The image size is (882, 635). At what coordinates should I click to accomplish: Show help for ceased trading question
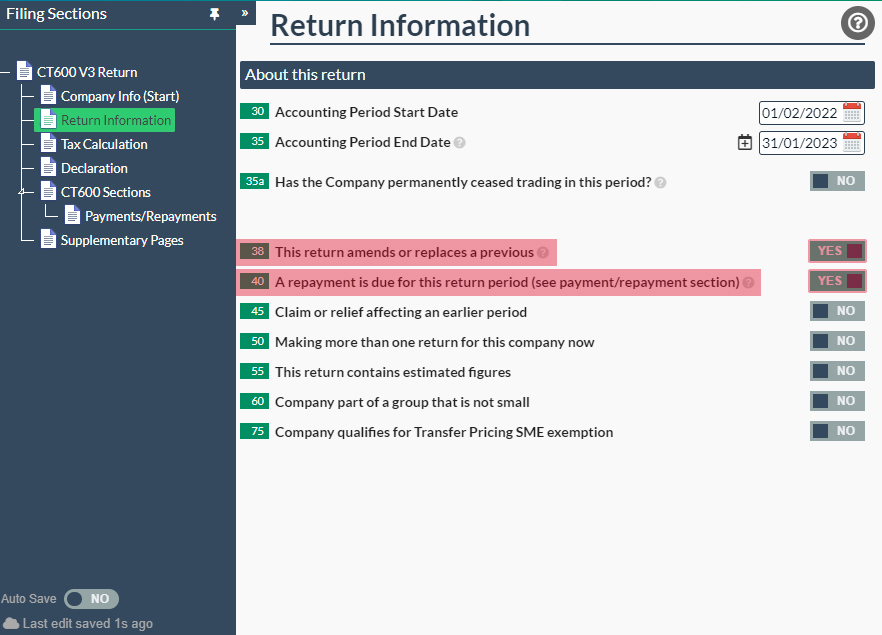(660, 183)
